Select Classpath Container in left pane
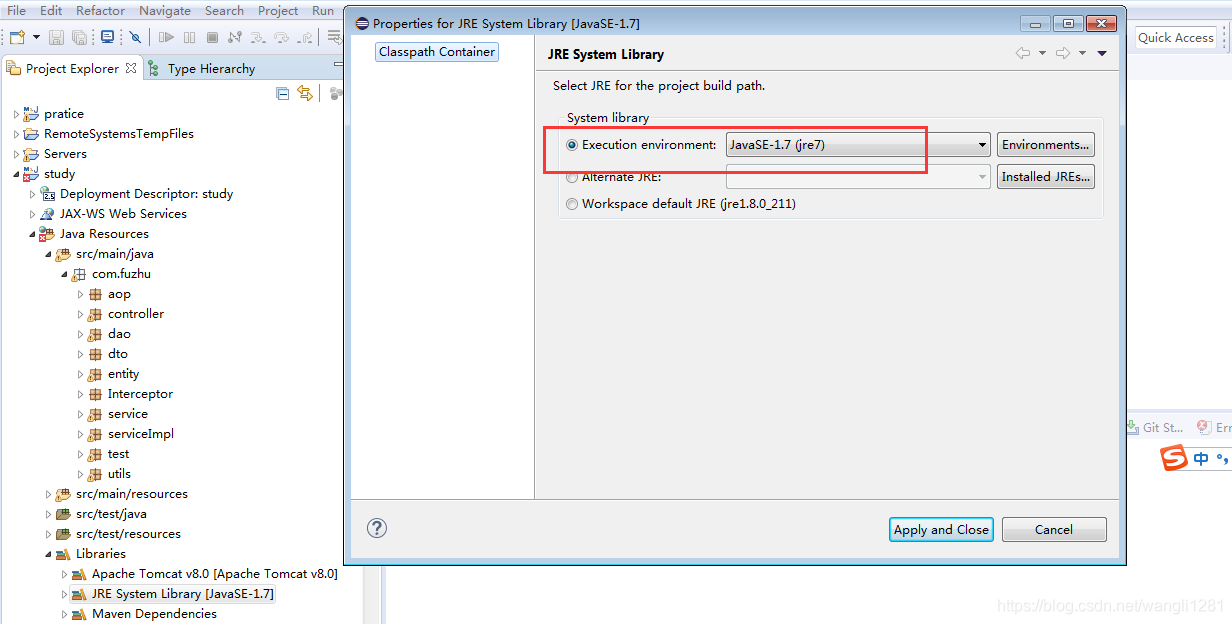Screen dimensions: 1232x624 437,52
